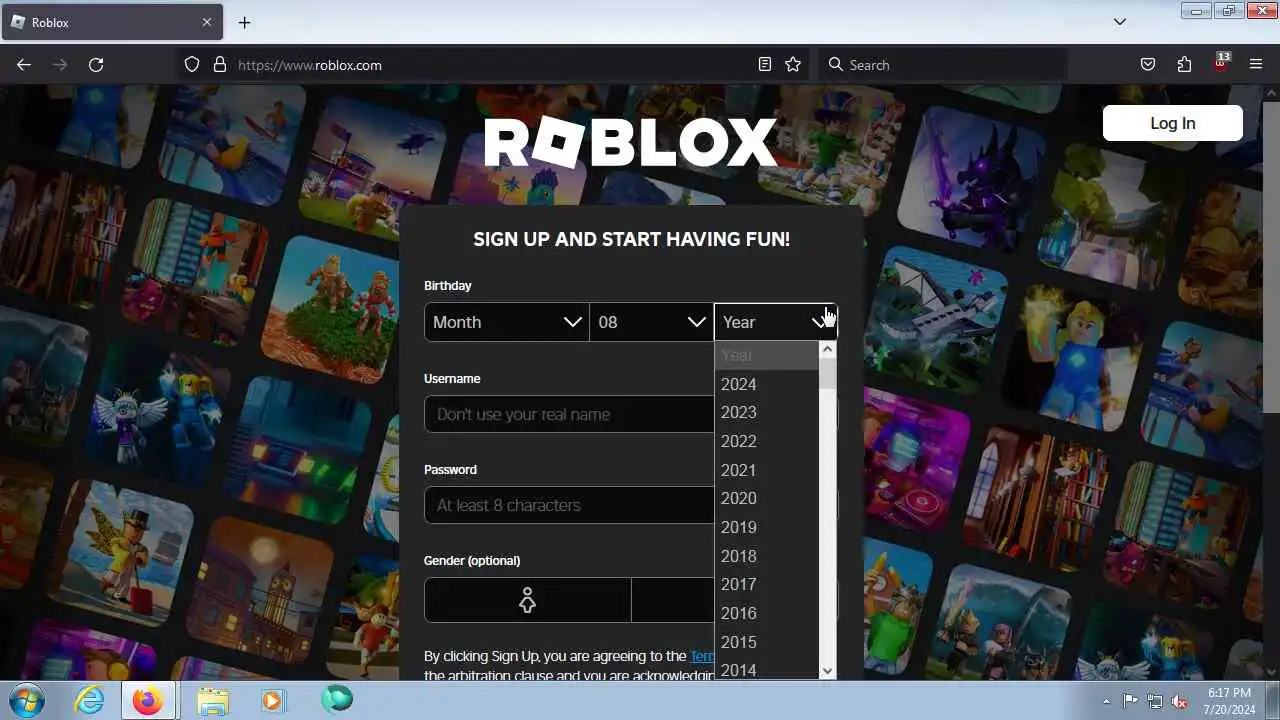
Task: Open the tracking protection shield icon
Action: [192, 65]
